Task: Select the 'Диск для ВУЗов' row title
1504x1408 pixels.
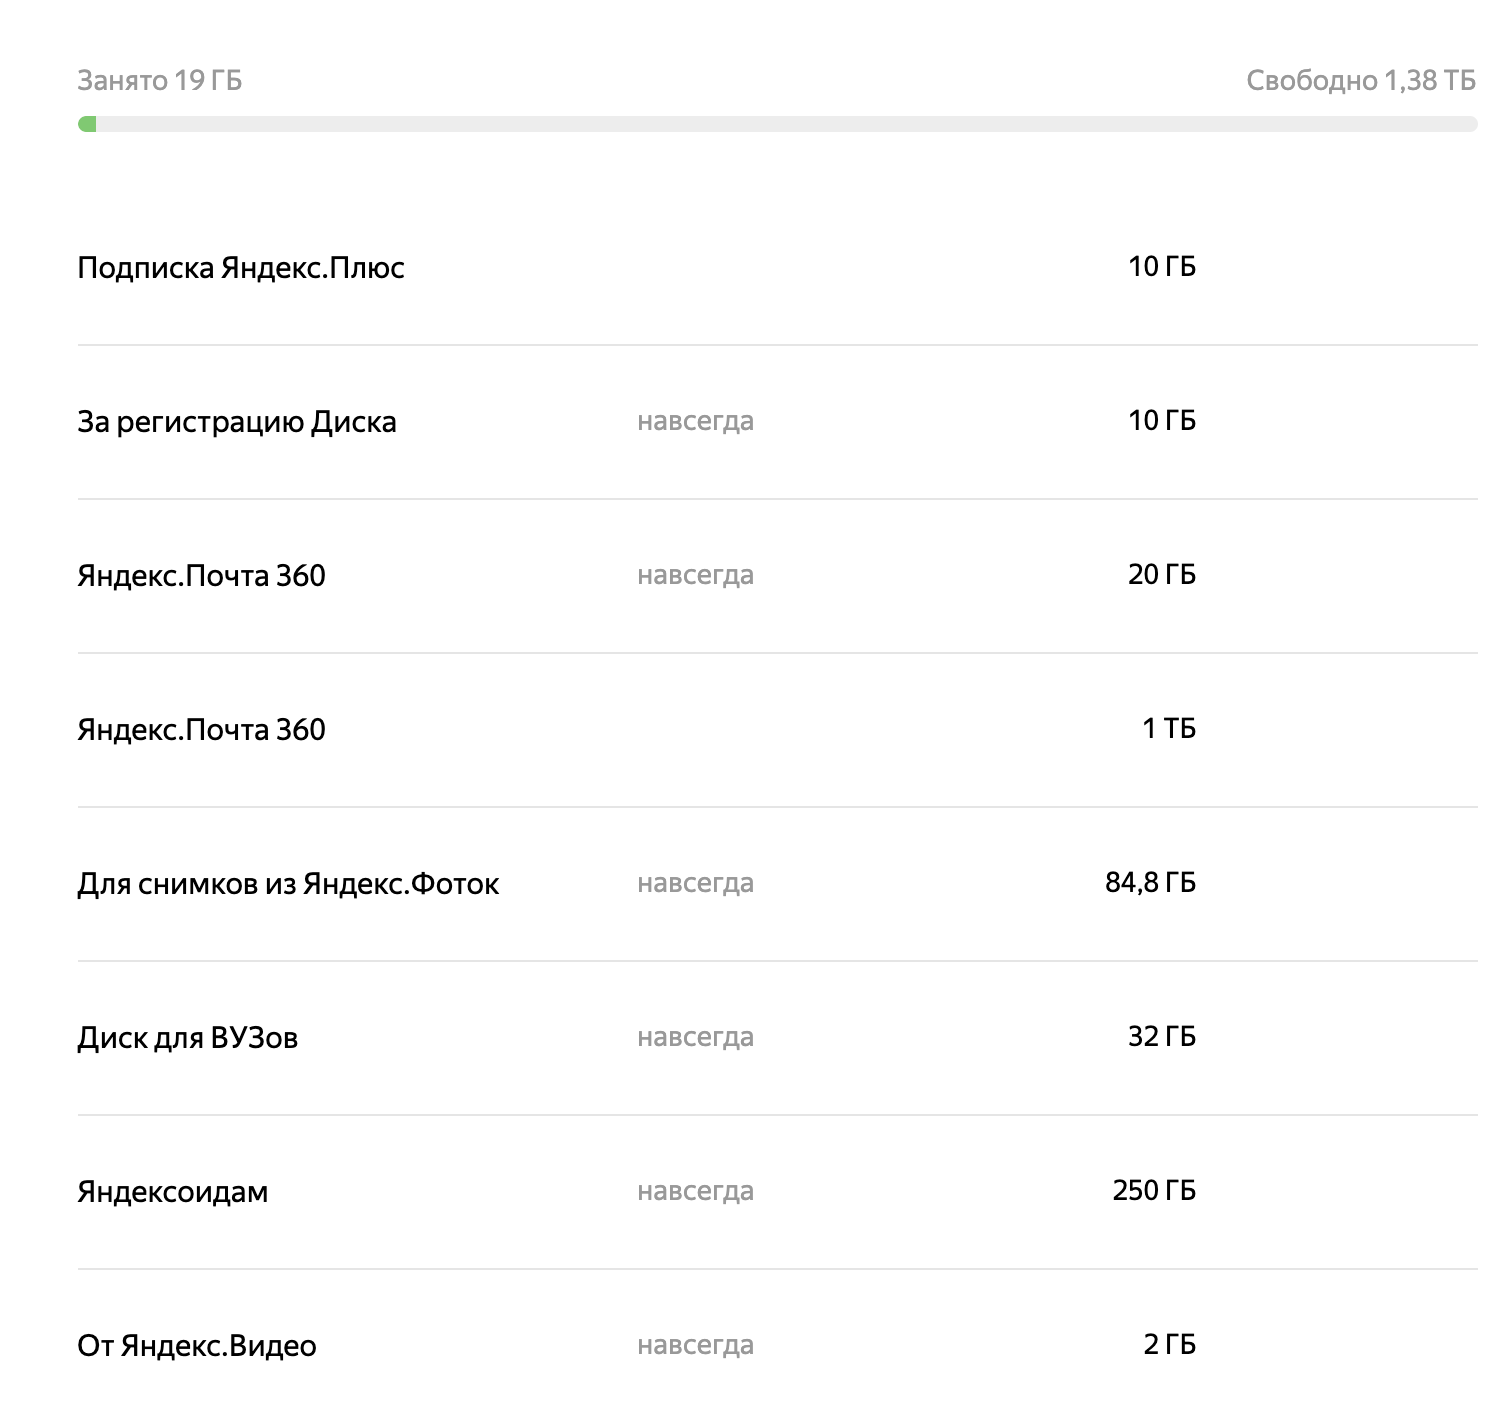Action: 188,1038
